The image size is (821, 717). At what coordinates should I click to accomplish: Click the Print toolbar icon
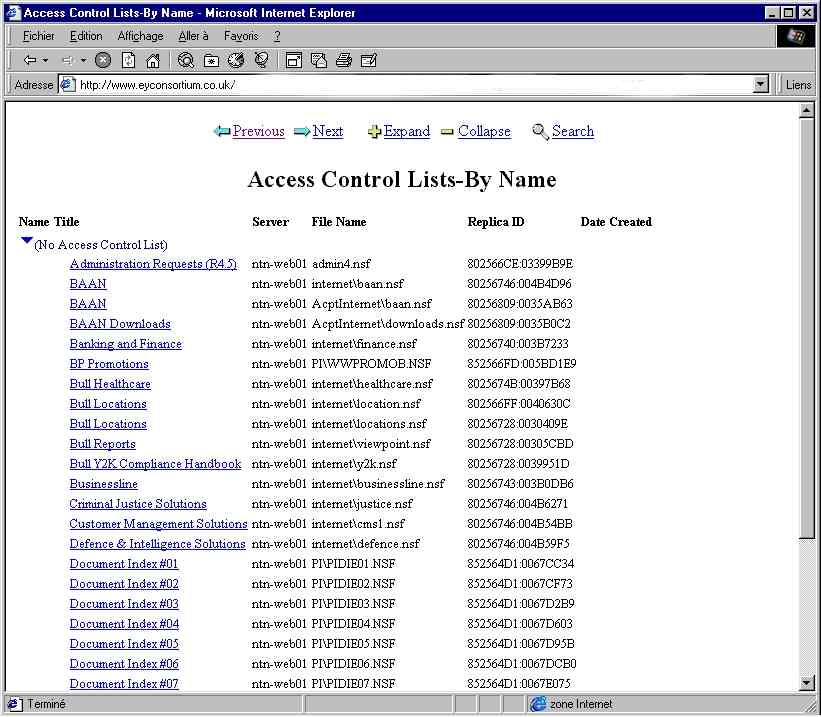pos(343,60)
